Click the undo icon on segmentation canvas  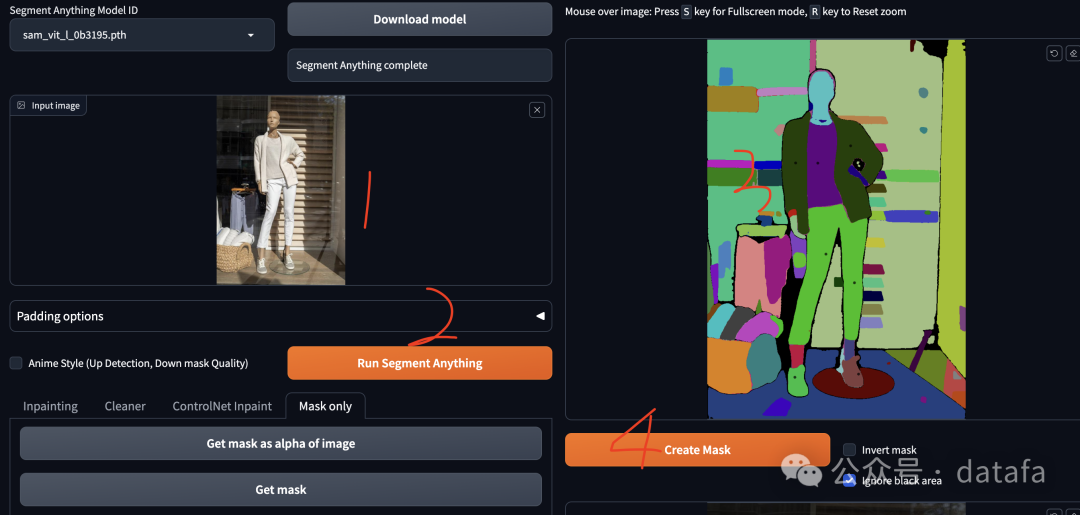(x=1054, y=54)
